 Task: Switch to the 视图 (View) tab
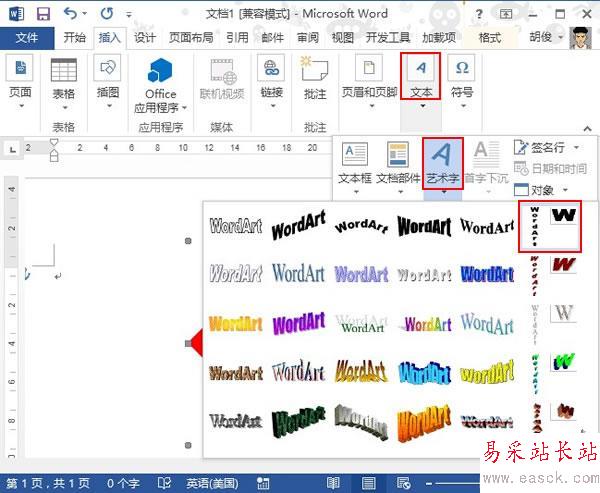pos(342,38)
